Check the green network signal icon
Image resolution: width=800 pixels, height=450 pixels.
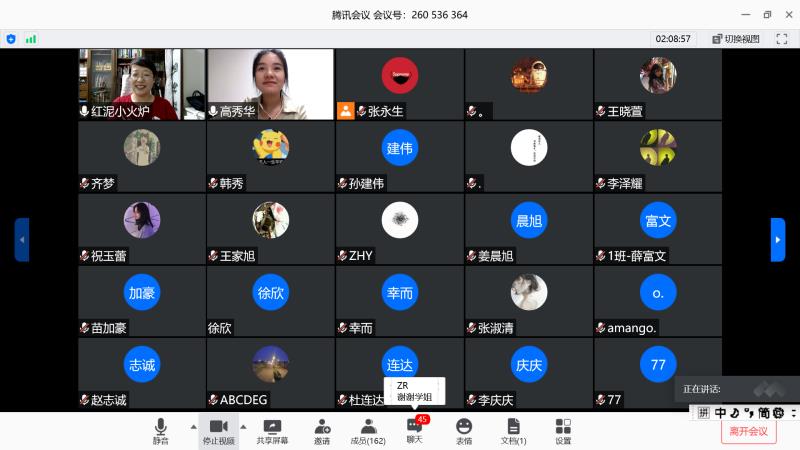tap(31, 39)
